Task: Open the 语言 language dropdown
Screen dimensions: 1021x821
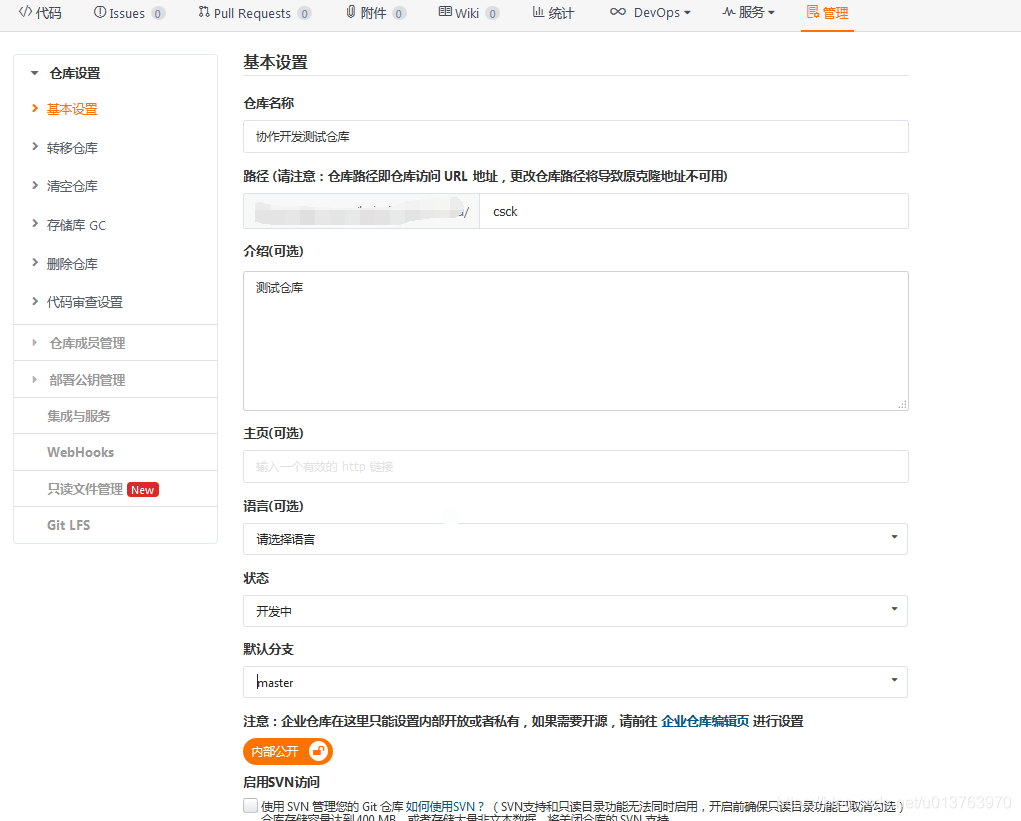Action: [x=575, y=539]
